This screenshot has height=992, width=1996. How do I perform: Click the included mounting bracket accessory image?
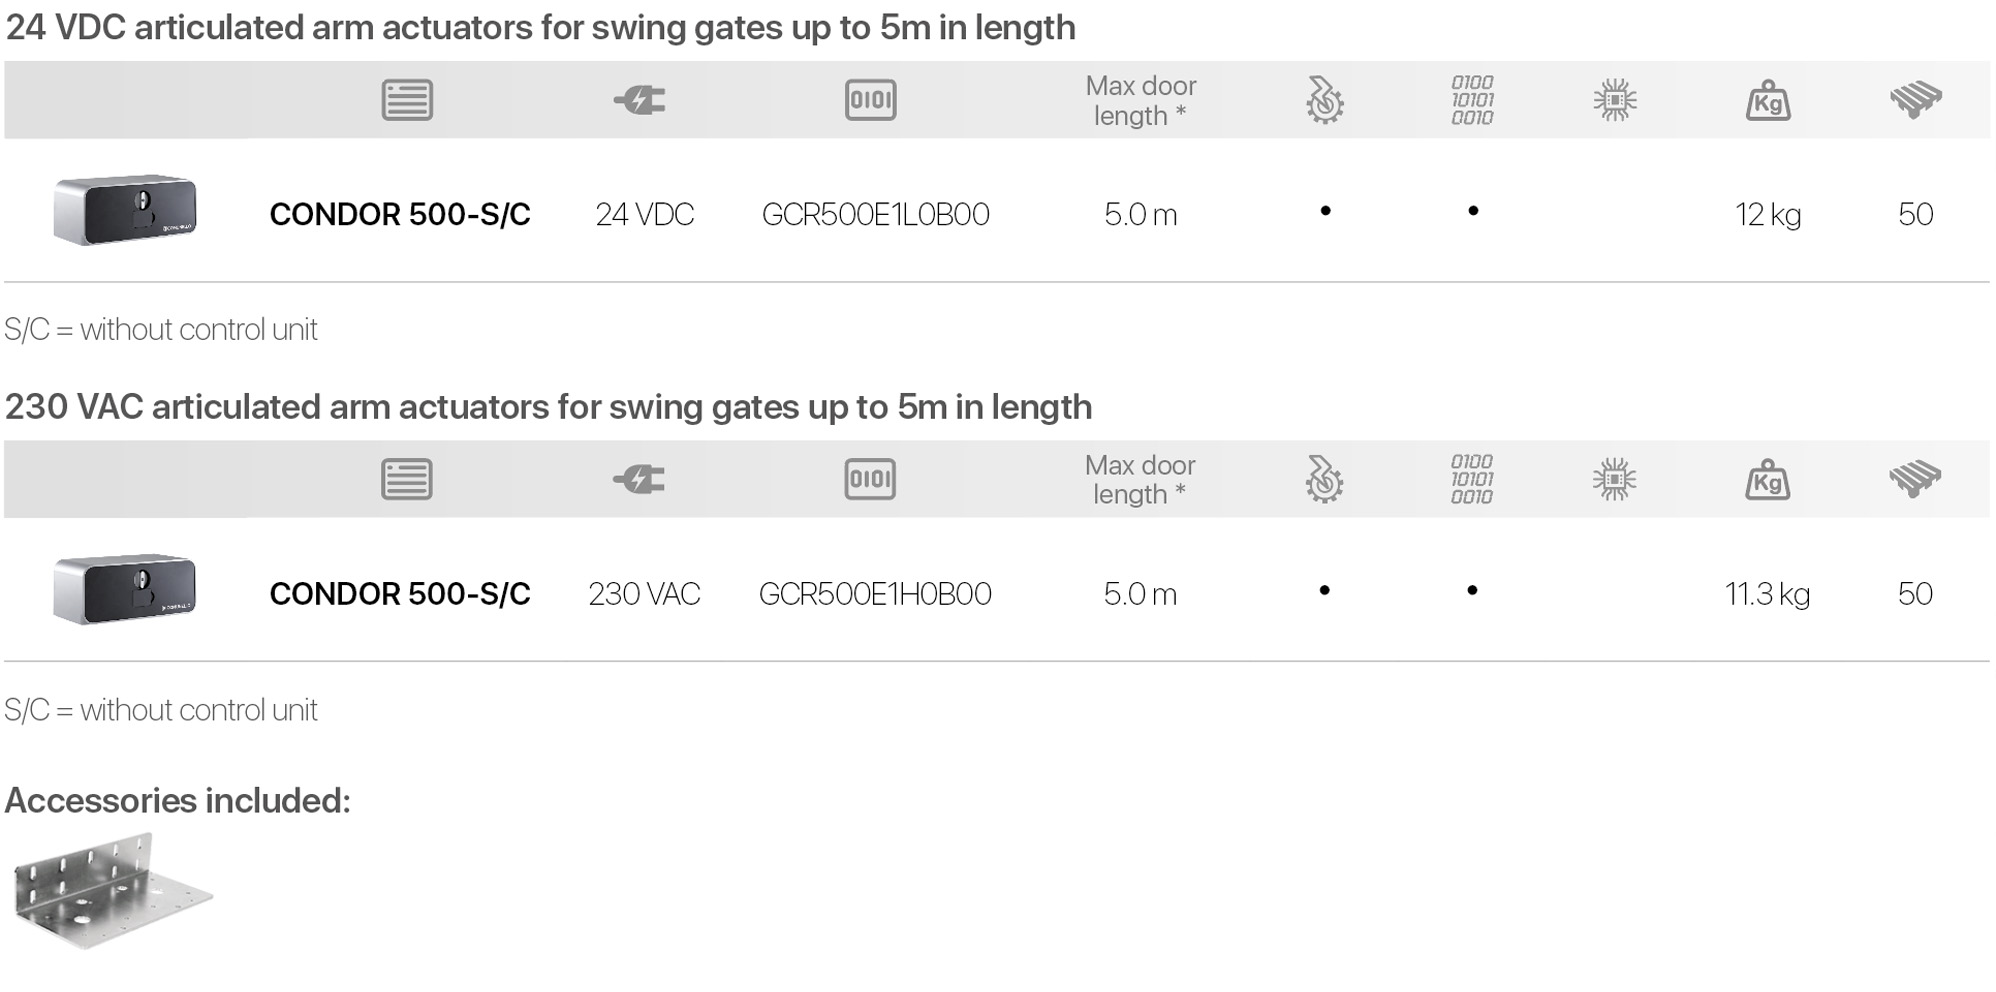pos(112,891)
